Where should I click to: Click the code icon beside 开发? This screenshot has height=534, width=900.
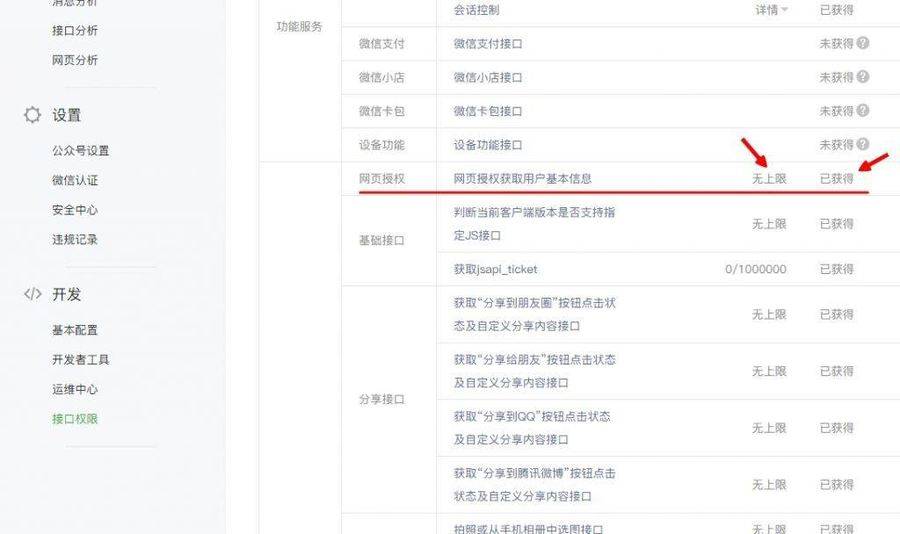click(x=32, y=294)
